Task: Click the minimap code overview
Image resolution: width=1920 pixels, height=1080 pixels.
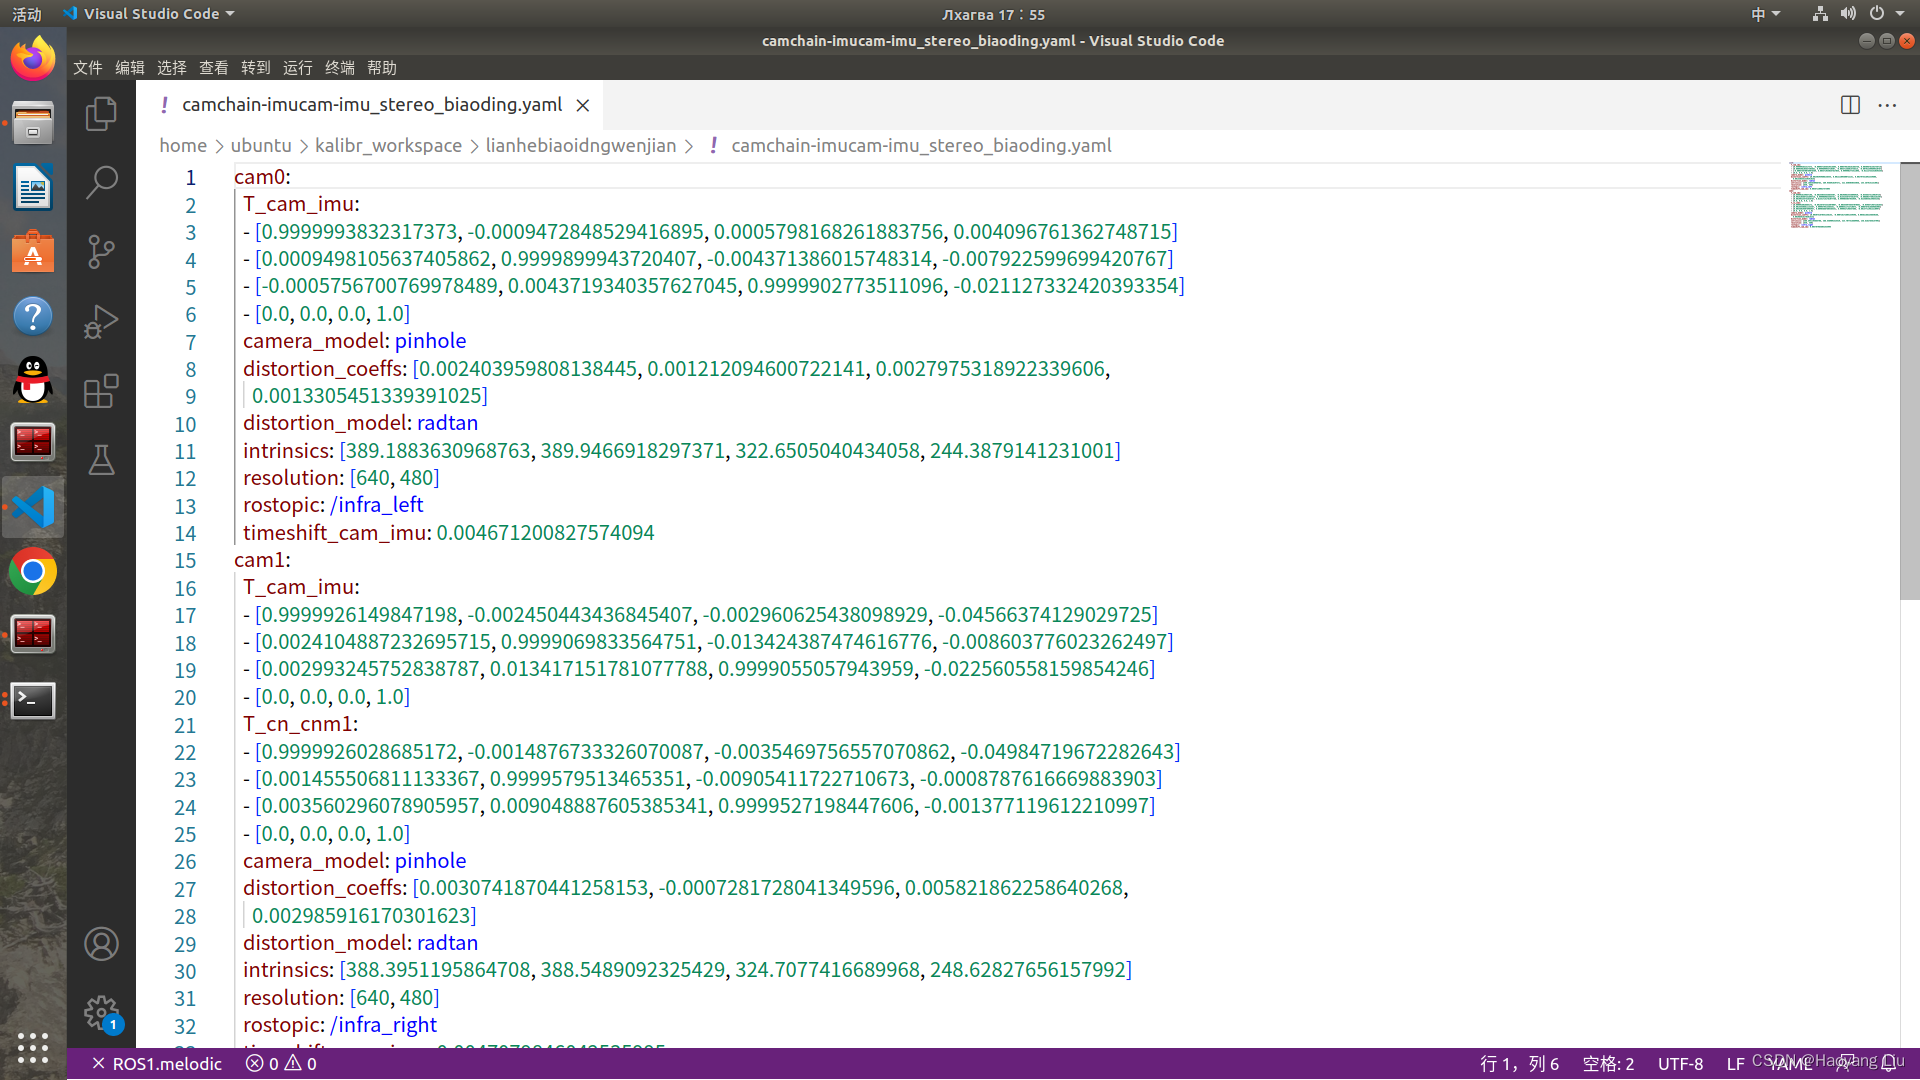Action: pos(1837,195)
